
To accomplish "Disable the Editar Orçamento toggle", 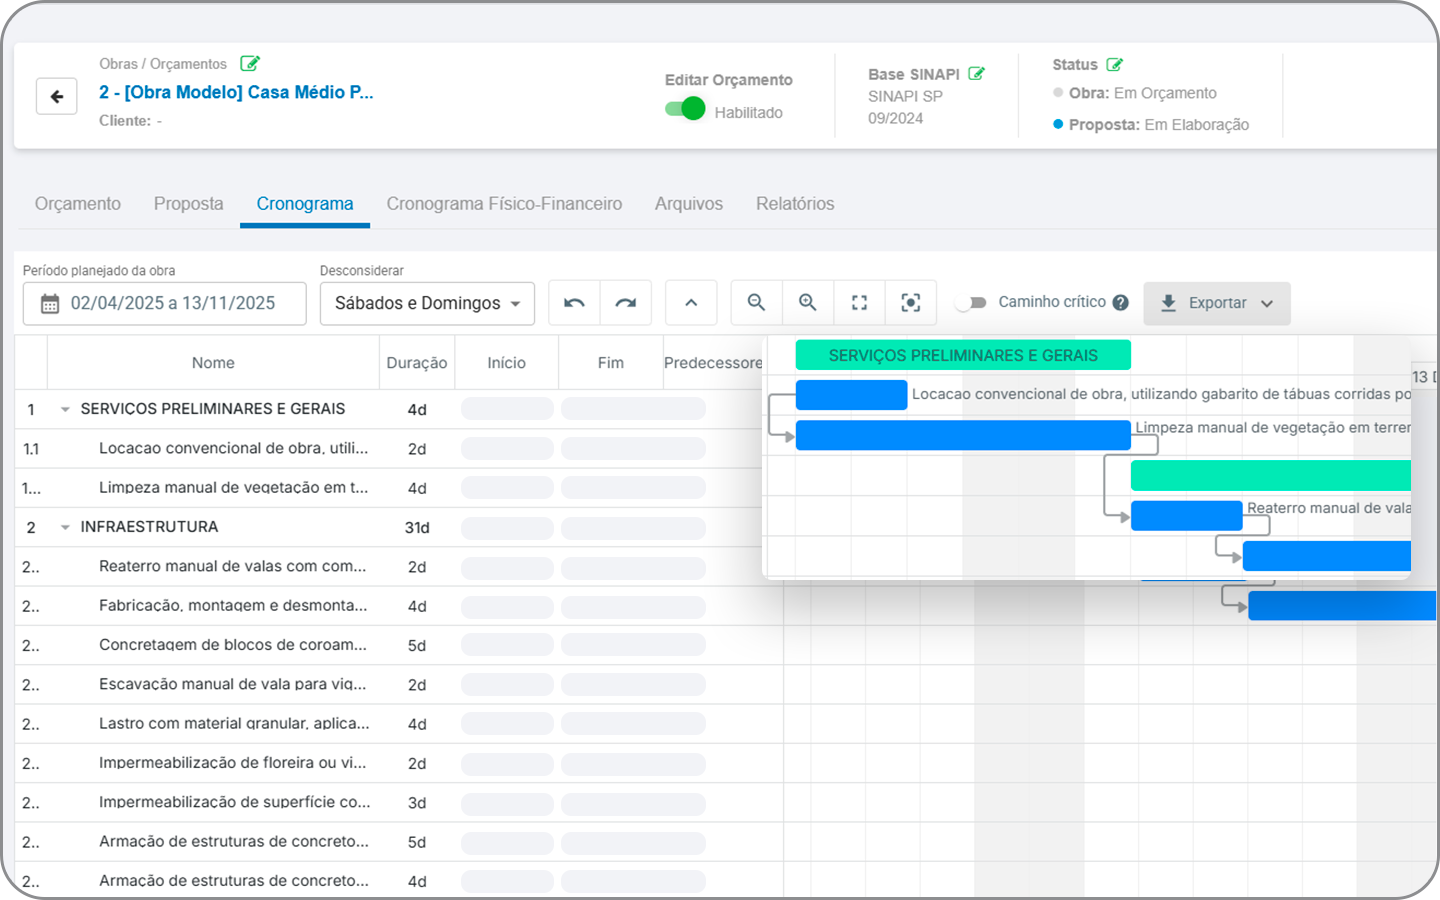I will pyautogui.click(x=686, y=109).
